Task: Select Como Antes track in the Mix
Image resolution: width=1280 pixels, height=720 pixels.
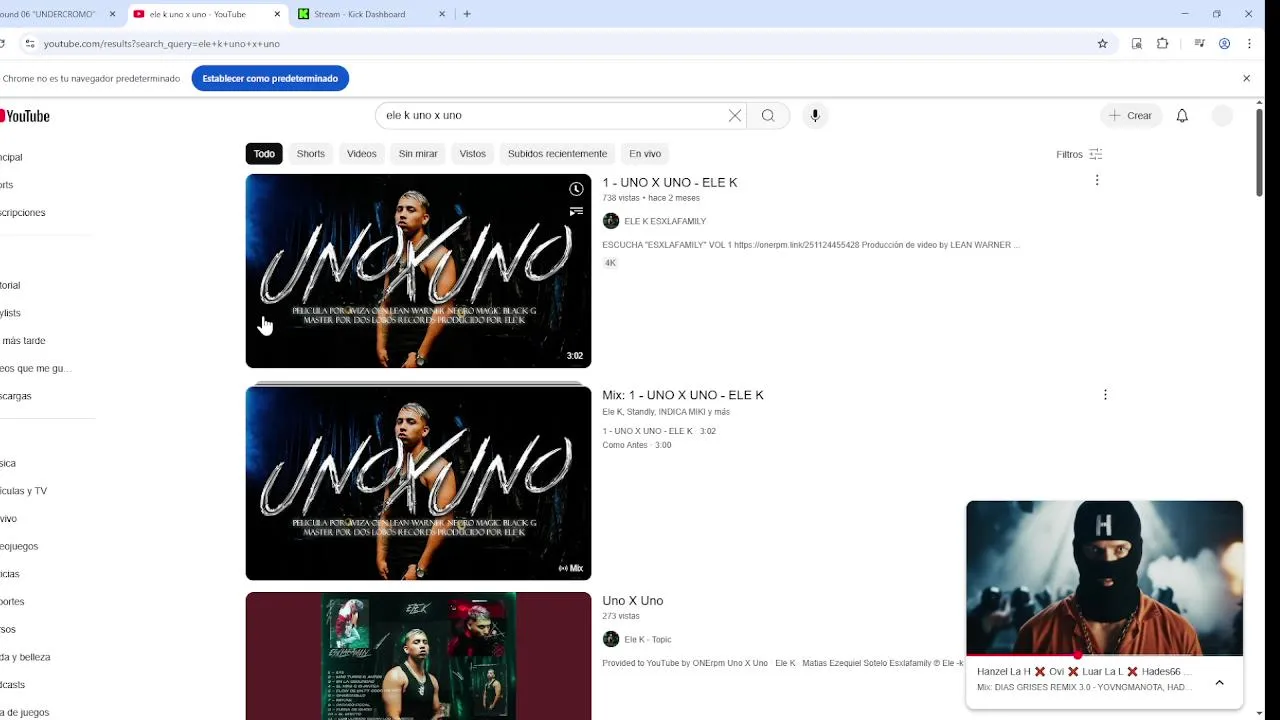Action: 636,445
